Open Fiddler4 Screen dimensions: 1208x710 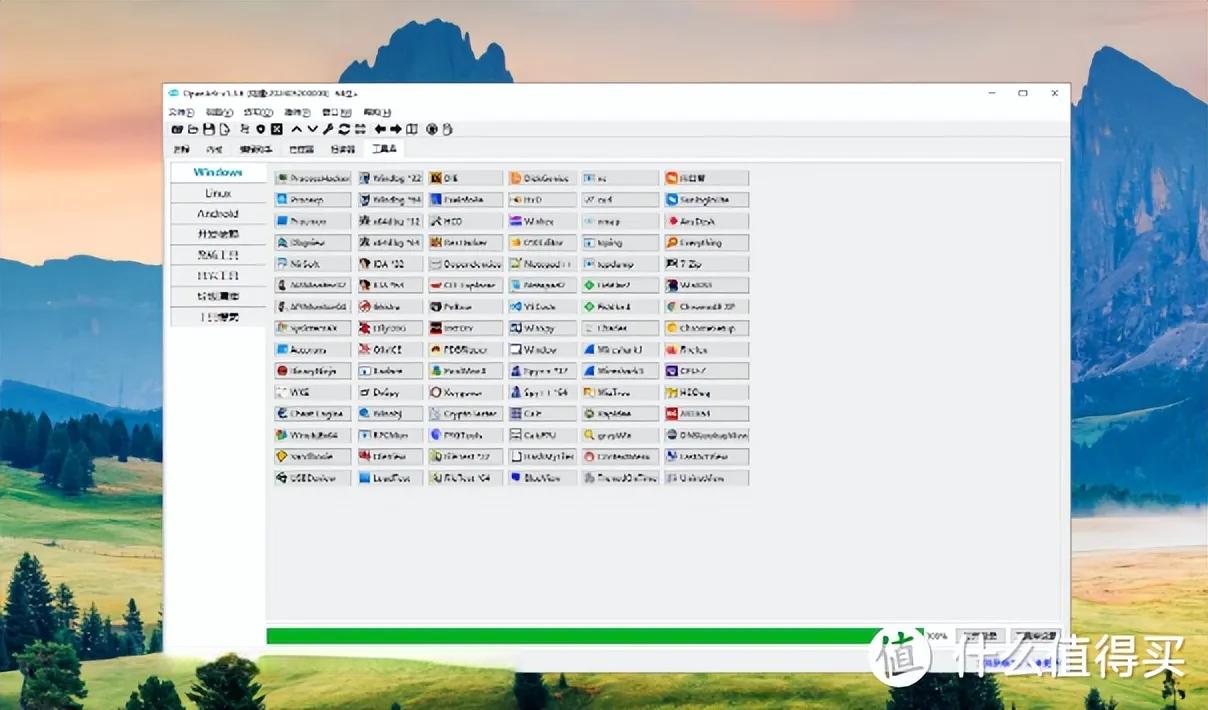click(x=620, y=307)
